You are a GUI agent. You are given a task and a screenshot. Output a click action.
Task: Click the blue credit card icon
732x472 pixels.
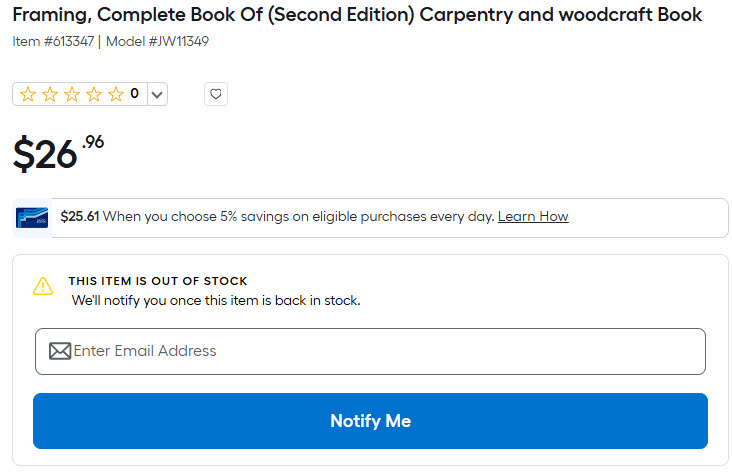[x=31, y=217]
